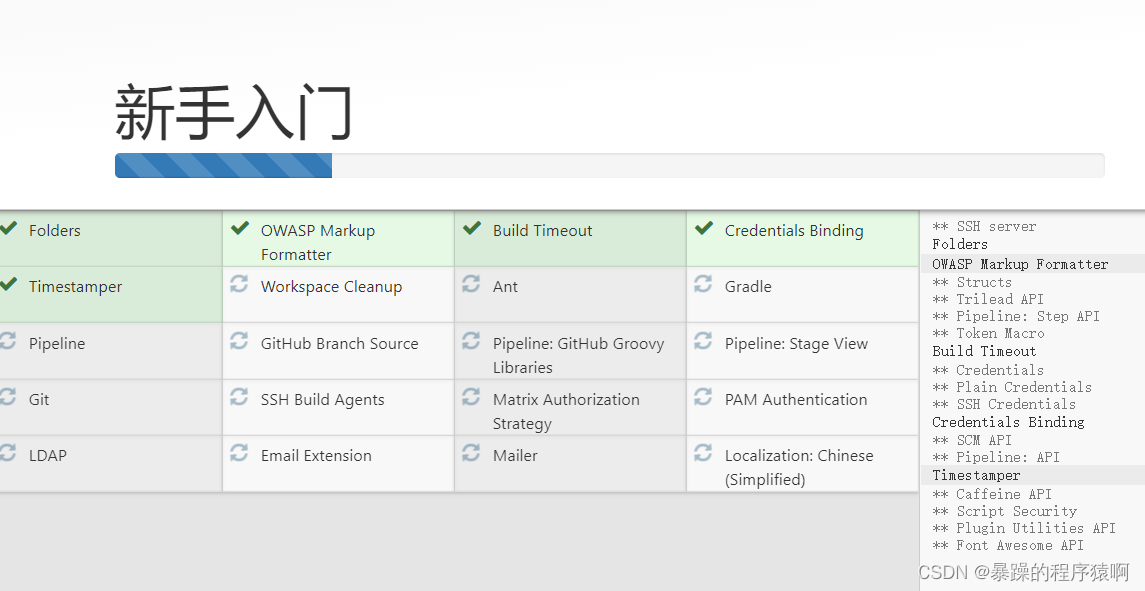This screenshot has height=591, width=1145.
Task: Click the '** SCM API' log line
Action: tap(972, 441)
